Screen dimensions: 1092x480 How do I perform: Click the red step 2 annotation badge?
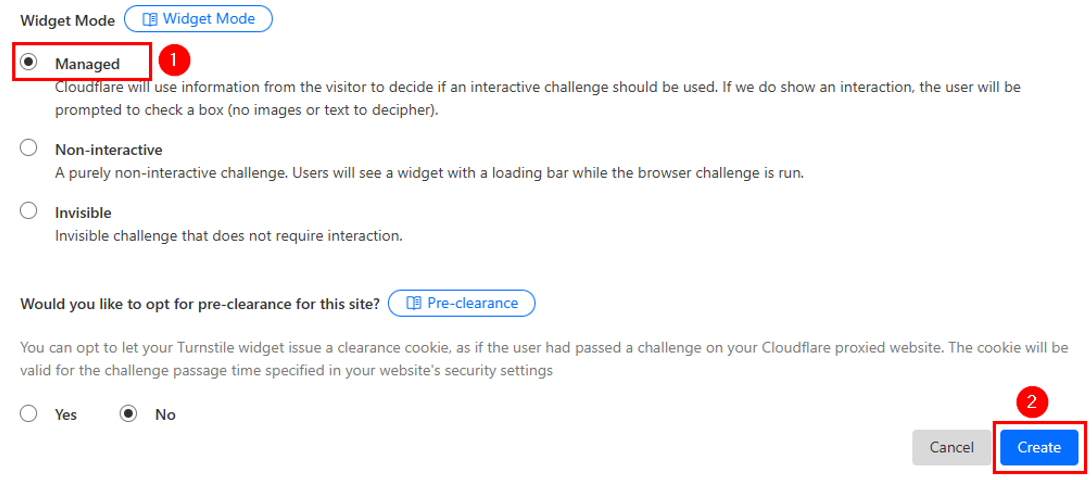(1032, 402)
